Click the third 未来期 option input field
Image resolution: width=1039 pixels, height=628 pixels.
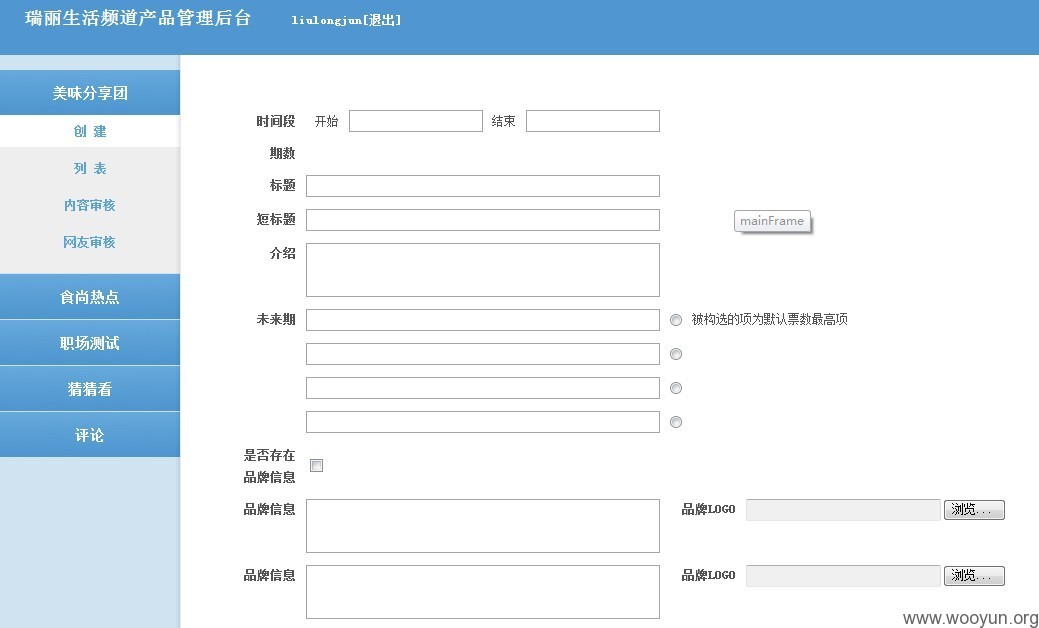pyautogui.click(x=482, y=388)
